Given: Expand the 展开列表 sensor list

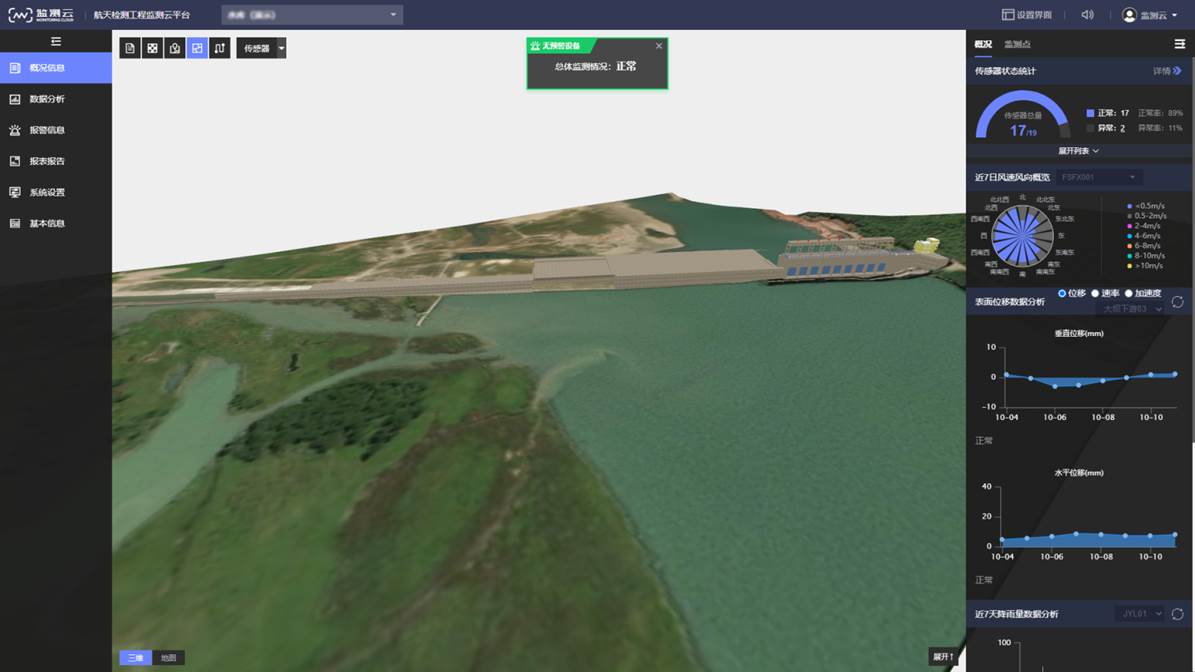Looking at the screenshot, I should pyautogui.click(x=1078, y=151).
